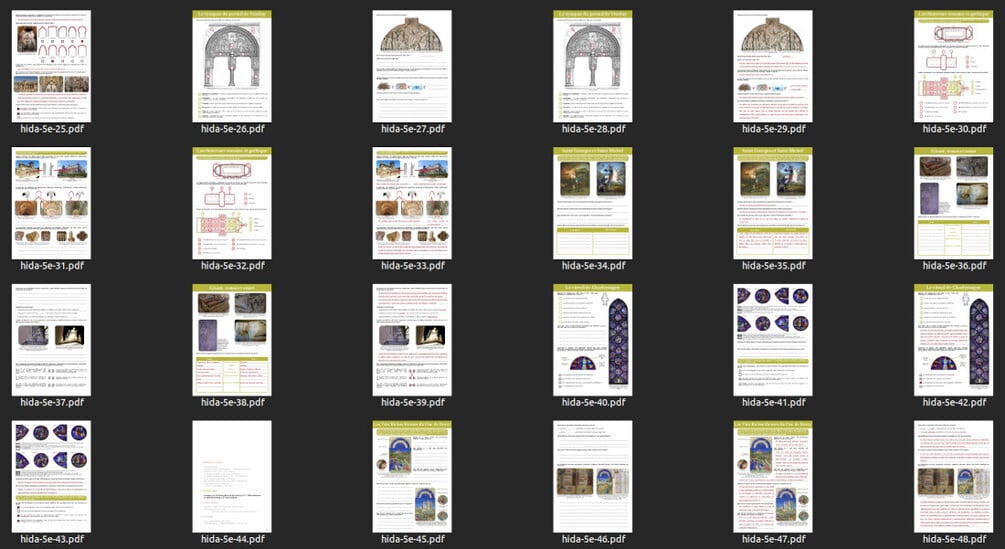The height and width of the screenshot is (549, 1005).
Task: Select the hida-5e-46.pdf thumbnail
Action: pos(593,477)
